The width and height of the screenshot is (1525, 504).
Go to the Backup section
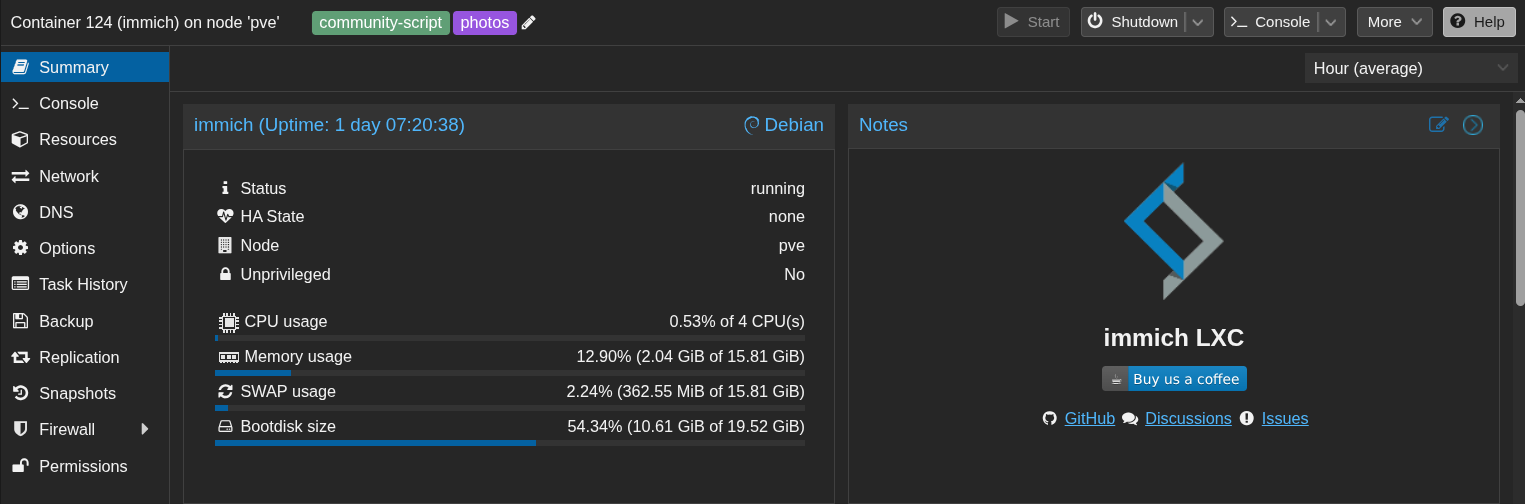point(66,321)
